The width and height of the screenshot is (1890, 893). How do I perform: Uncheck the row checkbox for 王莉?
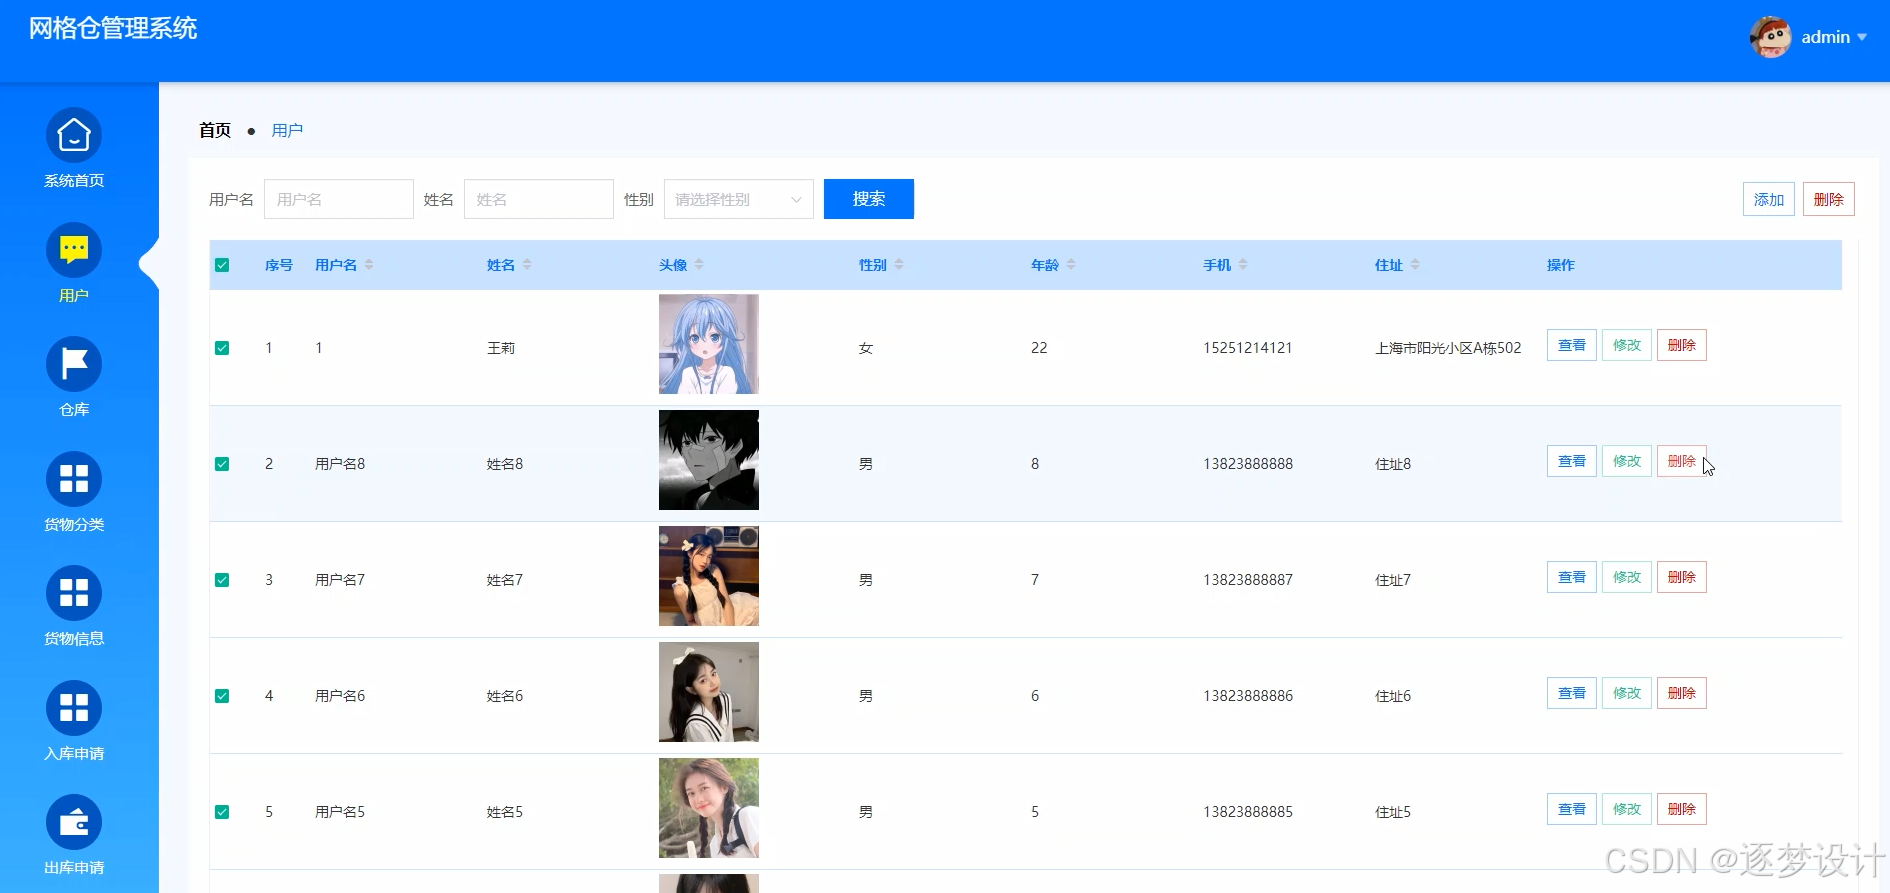point(222,348)
